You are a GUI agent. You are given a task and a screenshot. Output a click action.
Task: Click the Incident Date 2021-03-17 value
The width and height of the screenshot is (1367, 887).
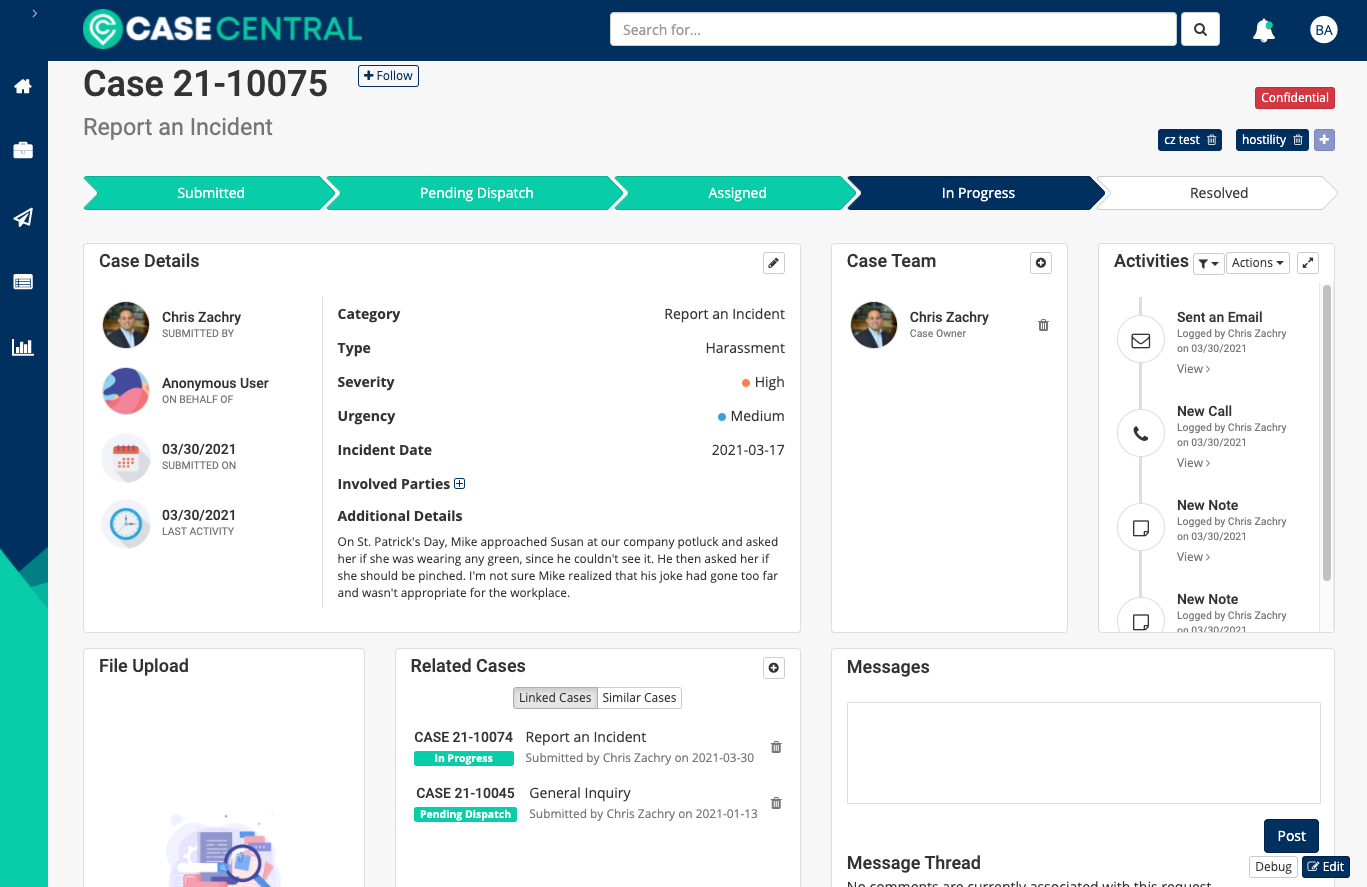click(x=748, y=450)
